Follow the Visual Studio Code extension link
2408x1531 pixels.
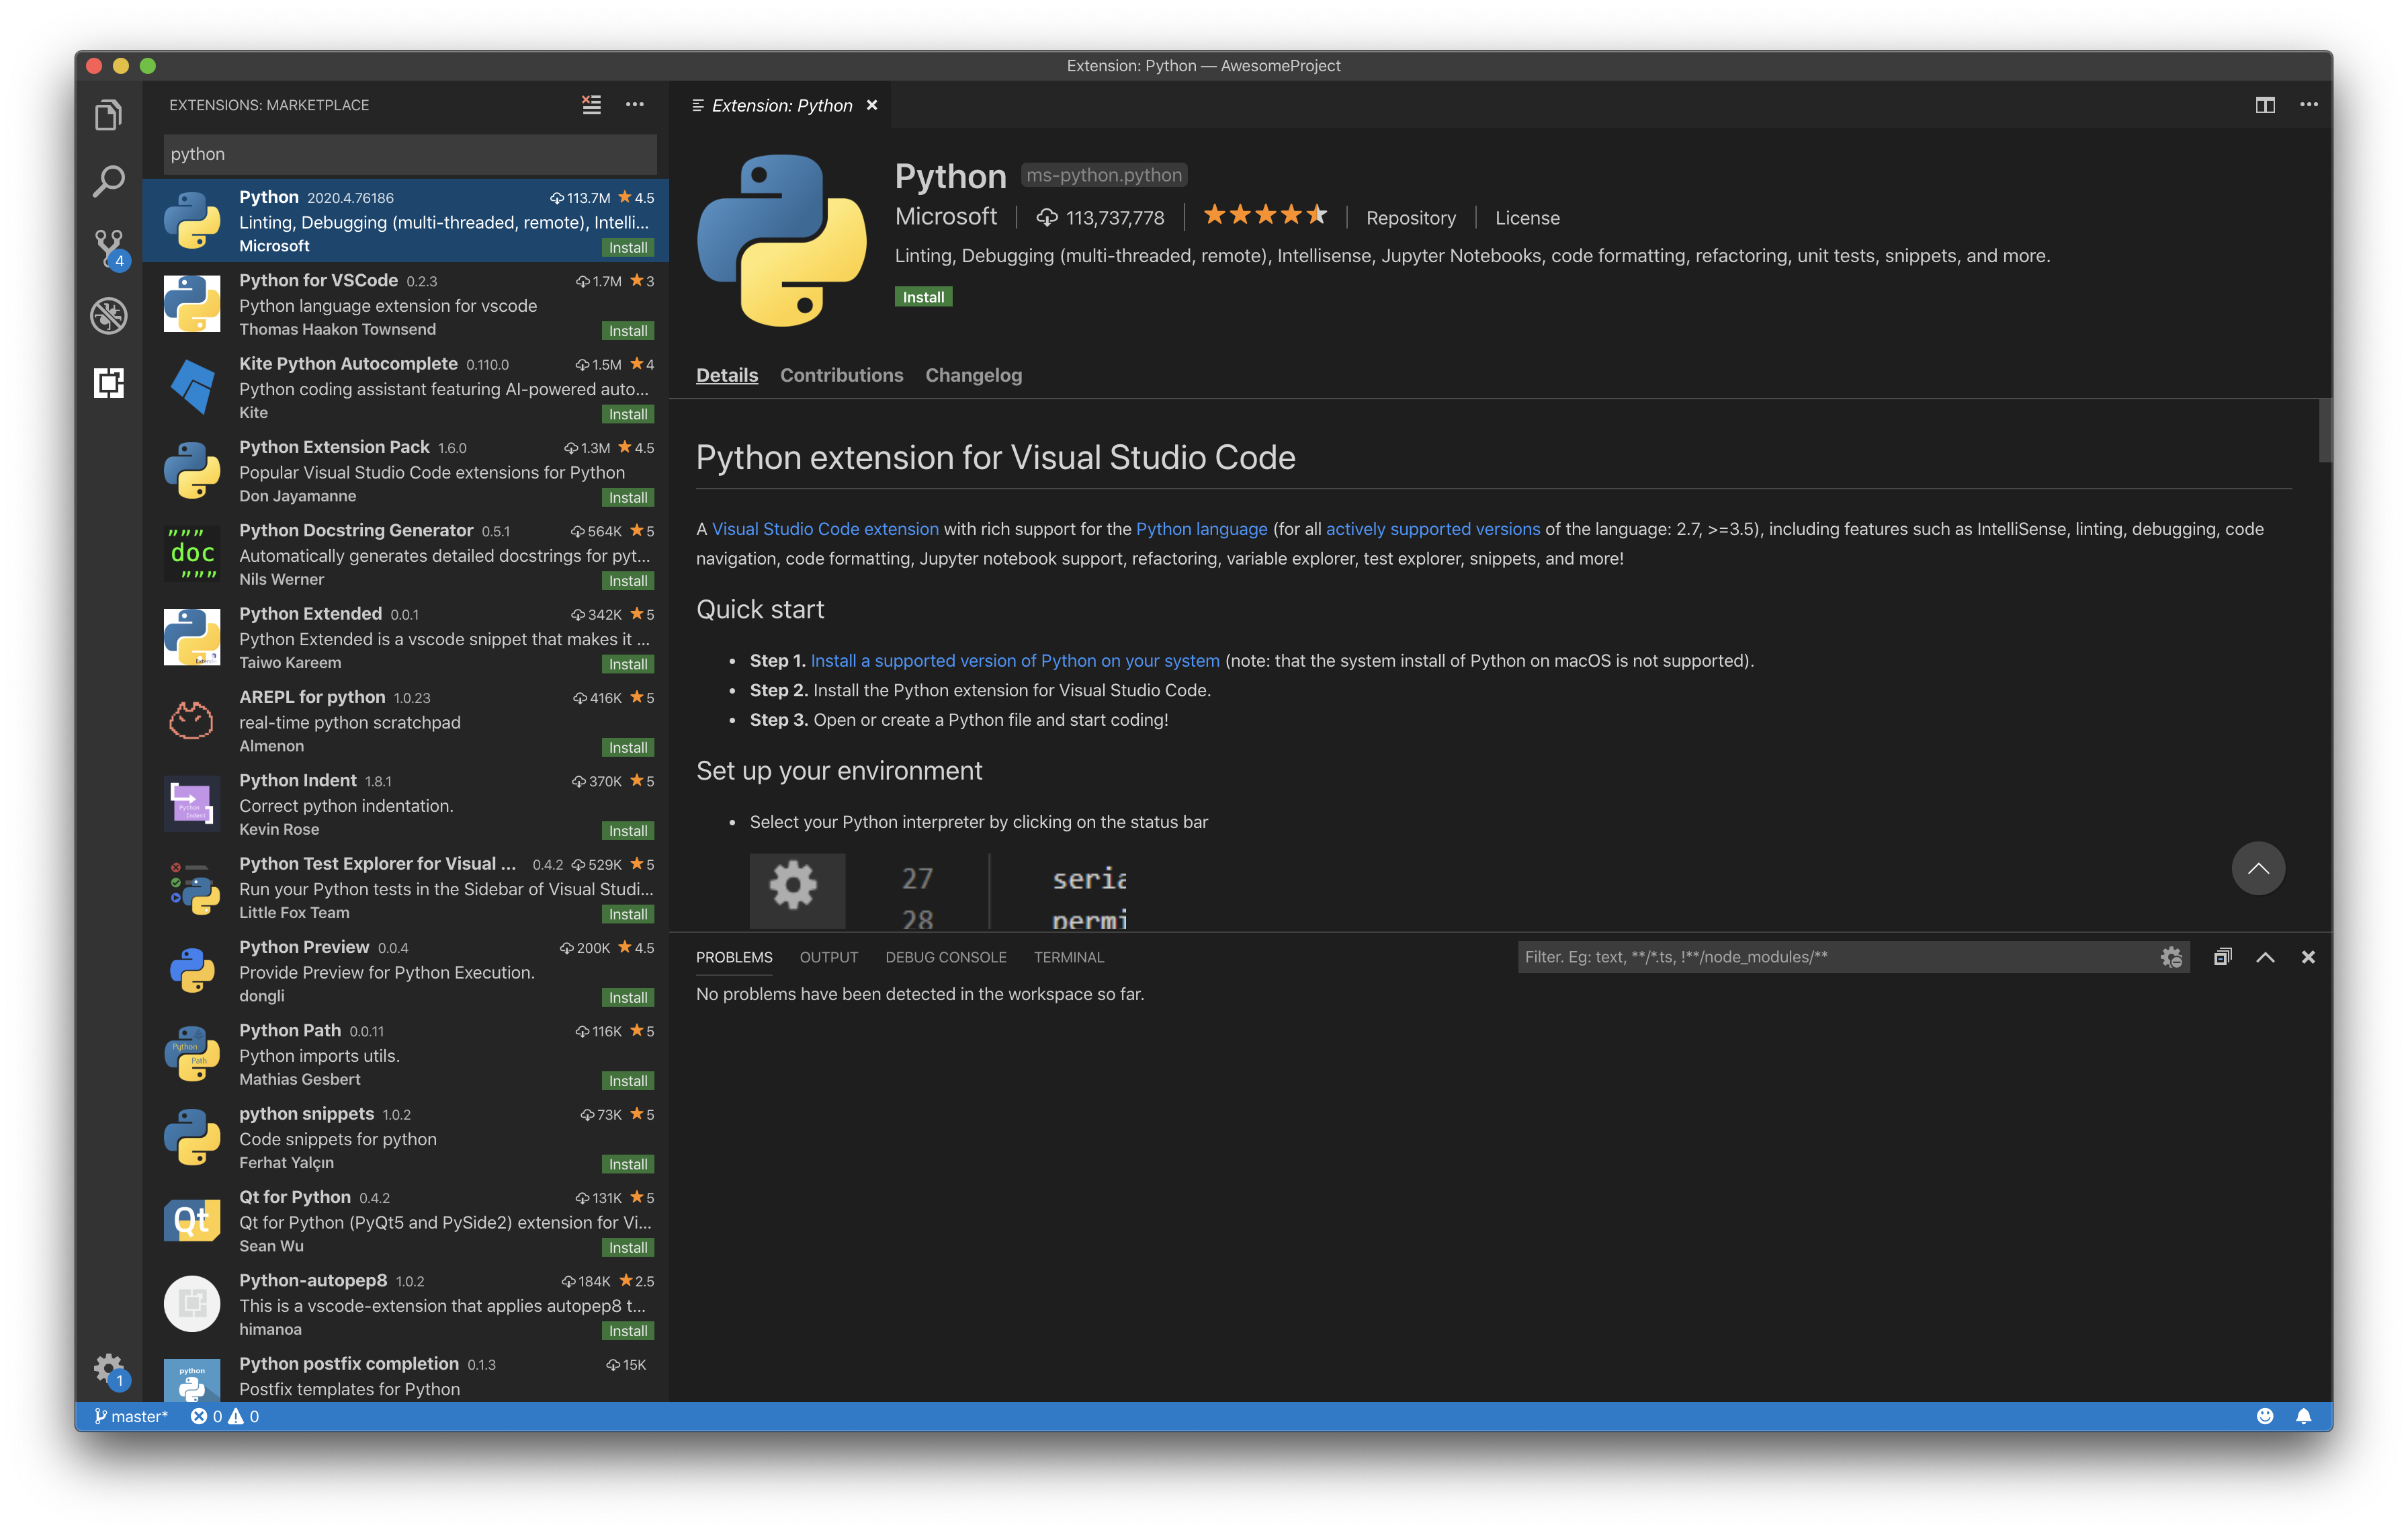pyautogui.click(x=825, y=529)
